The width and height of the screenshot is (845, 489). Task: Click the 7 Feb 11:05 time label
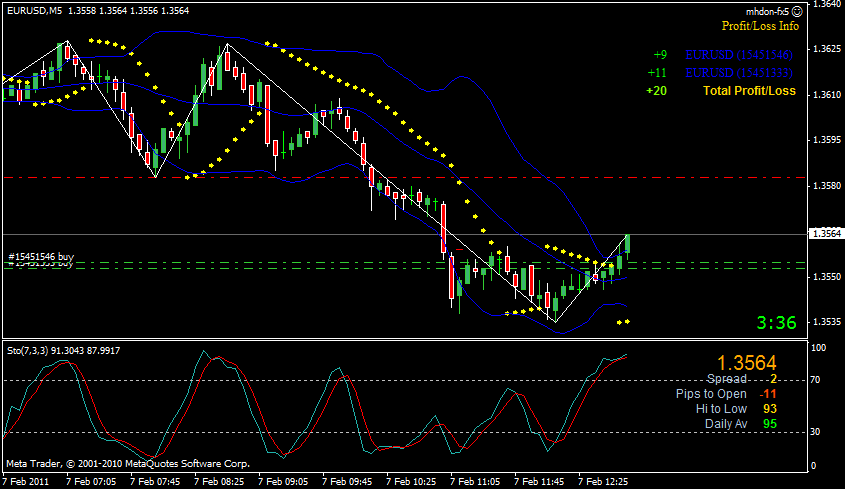(475, 481)
